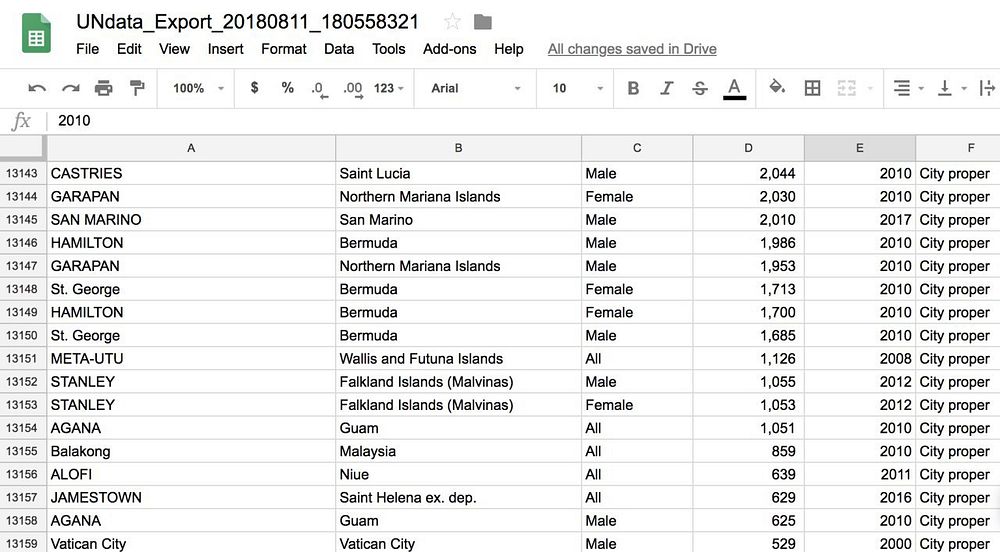1000x552 pixels.
Task: Open the Arial font dropdown
Action: pyautogui.click(x=476, y=88)
